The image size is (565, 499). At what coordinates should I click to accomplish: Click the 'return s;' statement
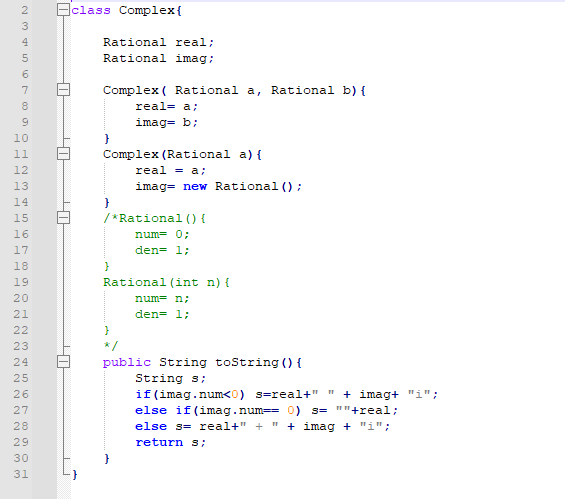tap(170, 442)
